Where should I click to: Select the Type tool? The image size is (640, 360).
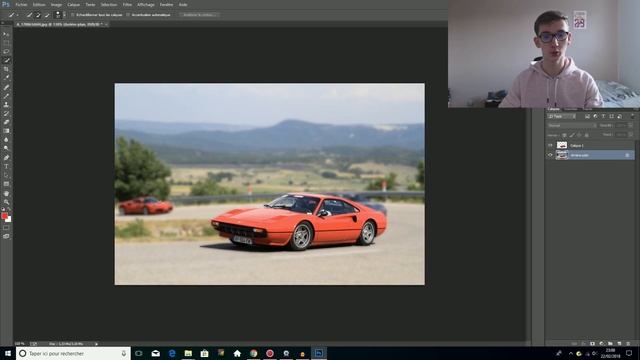pyautogui.click(x=6, y=166)
